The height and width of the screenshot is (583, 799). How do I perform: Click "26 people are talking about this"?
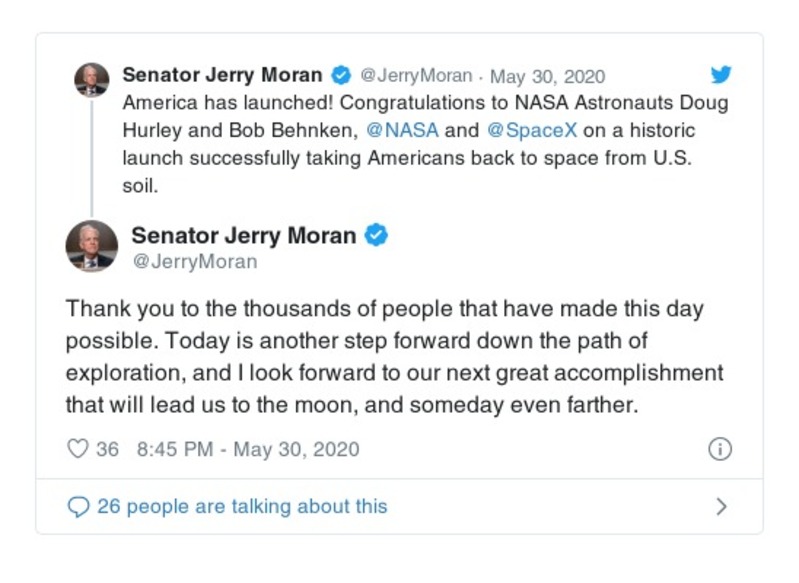242,507
